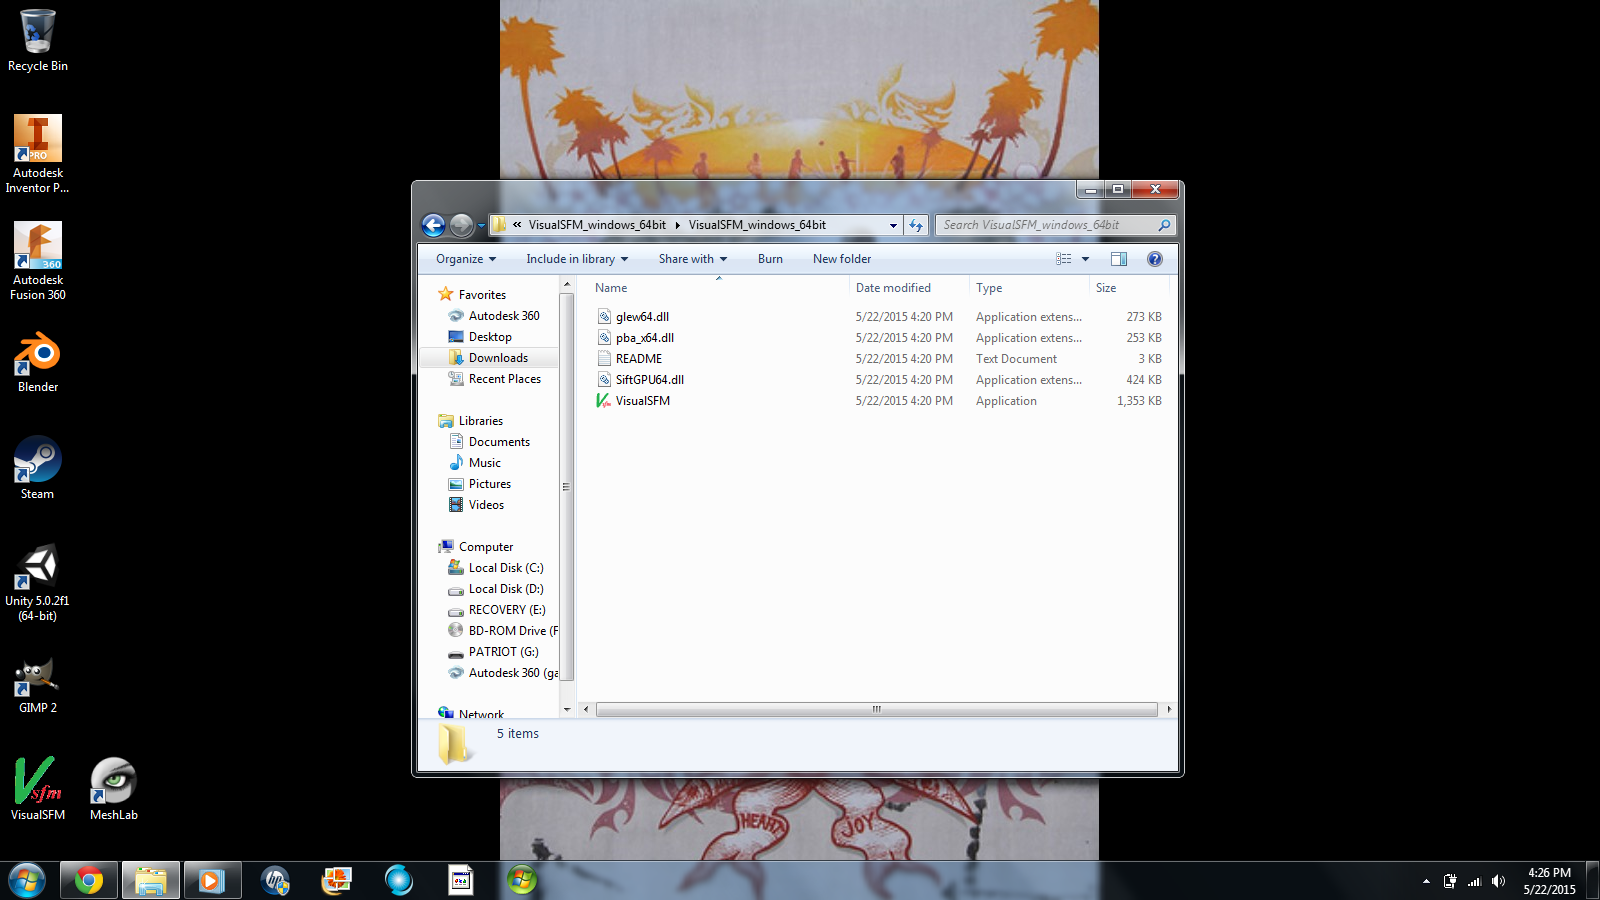Viewport: 1600px width, 900px height.
Task: Show hidden breadcrumb path via double chevron
Action: (517, 225)
